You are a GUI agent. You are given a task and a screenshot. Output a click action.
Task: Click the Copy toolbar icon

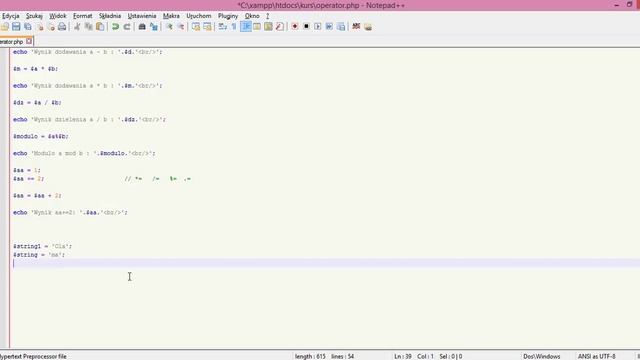[x=88, y=27]
